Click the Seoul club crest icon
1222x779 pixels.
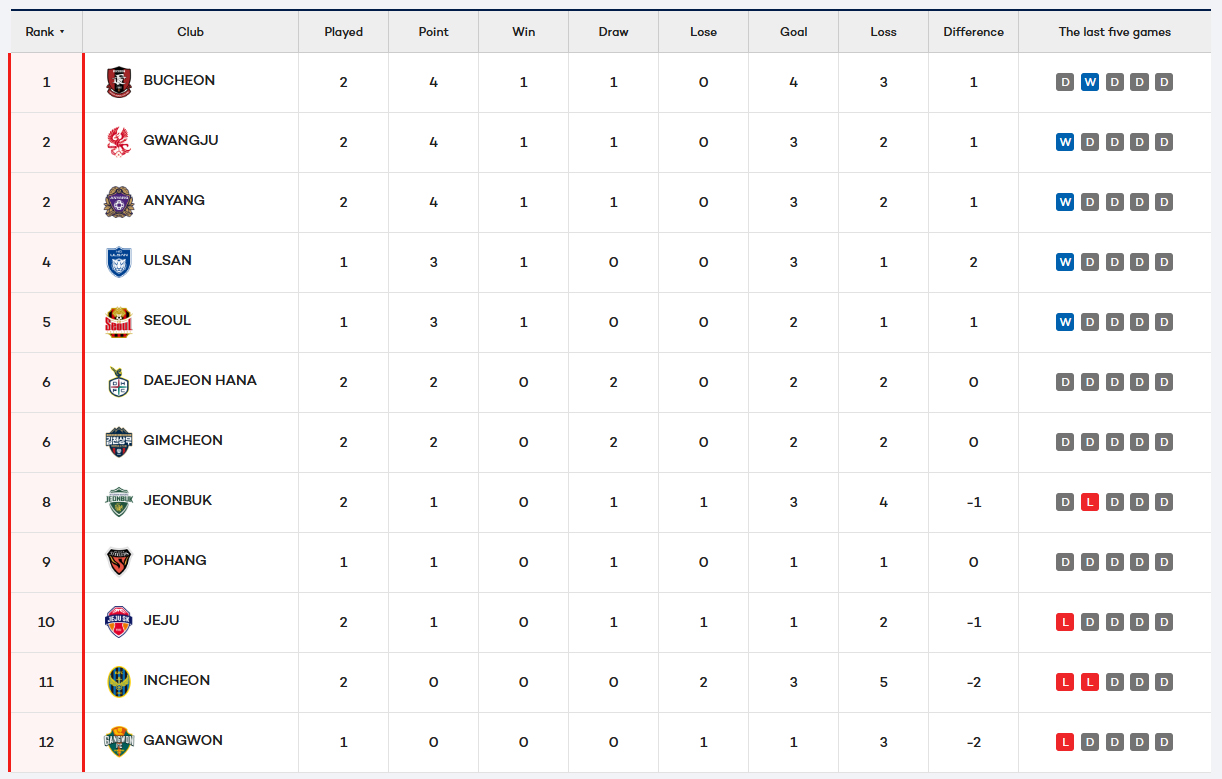pos(119,322)
